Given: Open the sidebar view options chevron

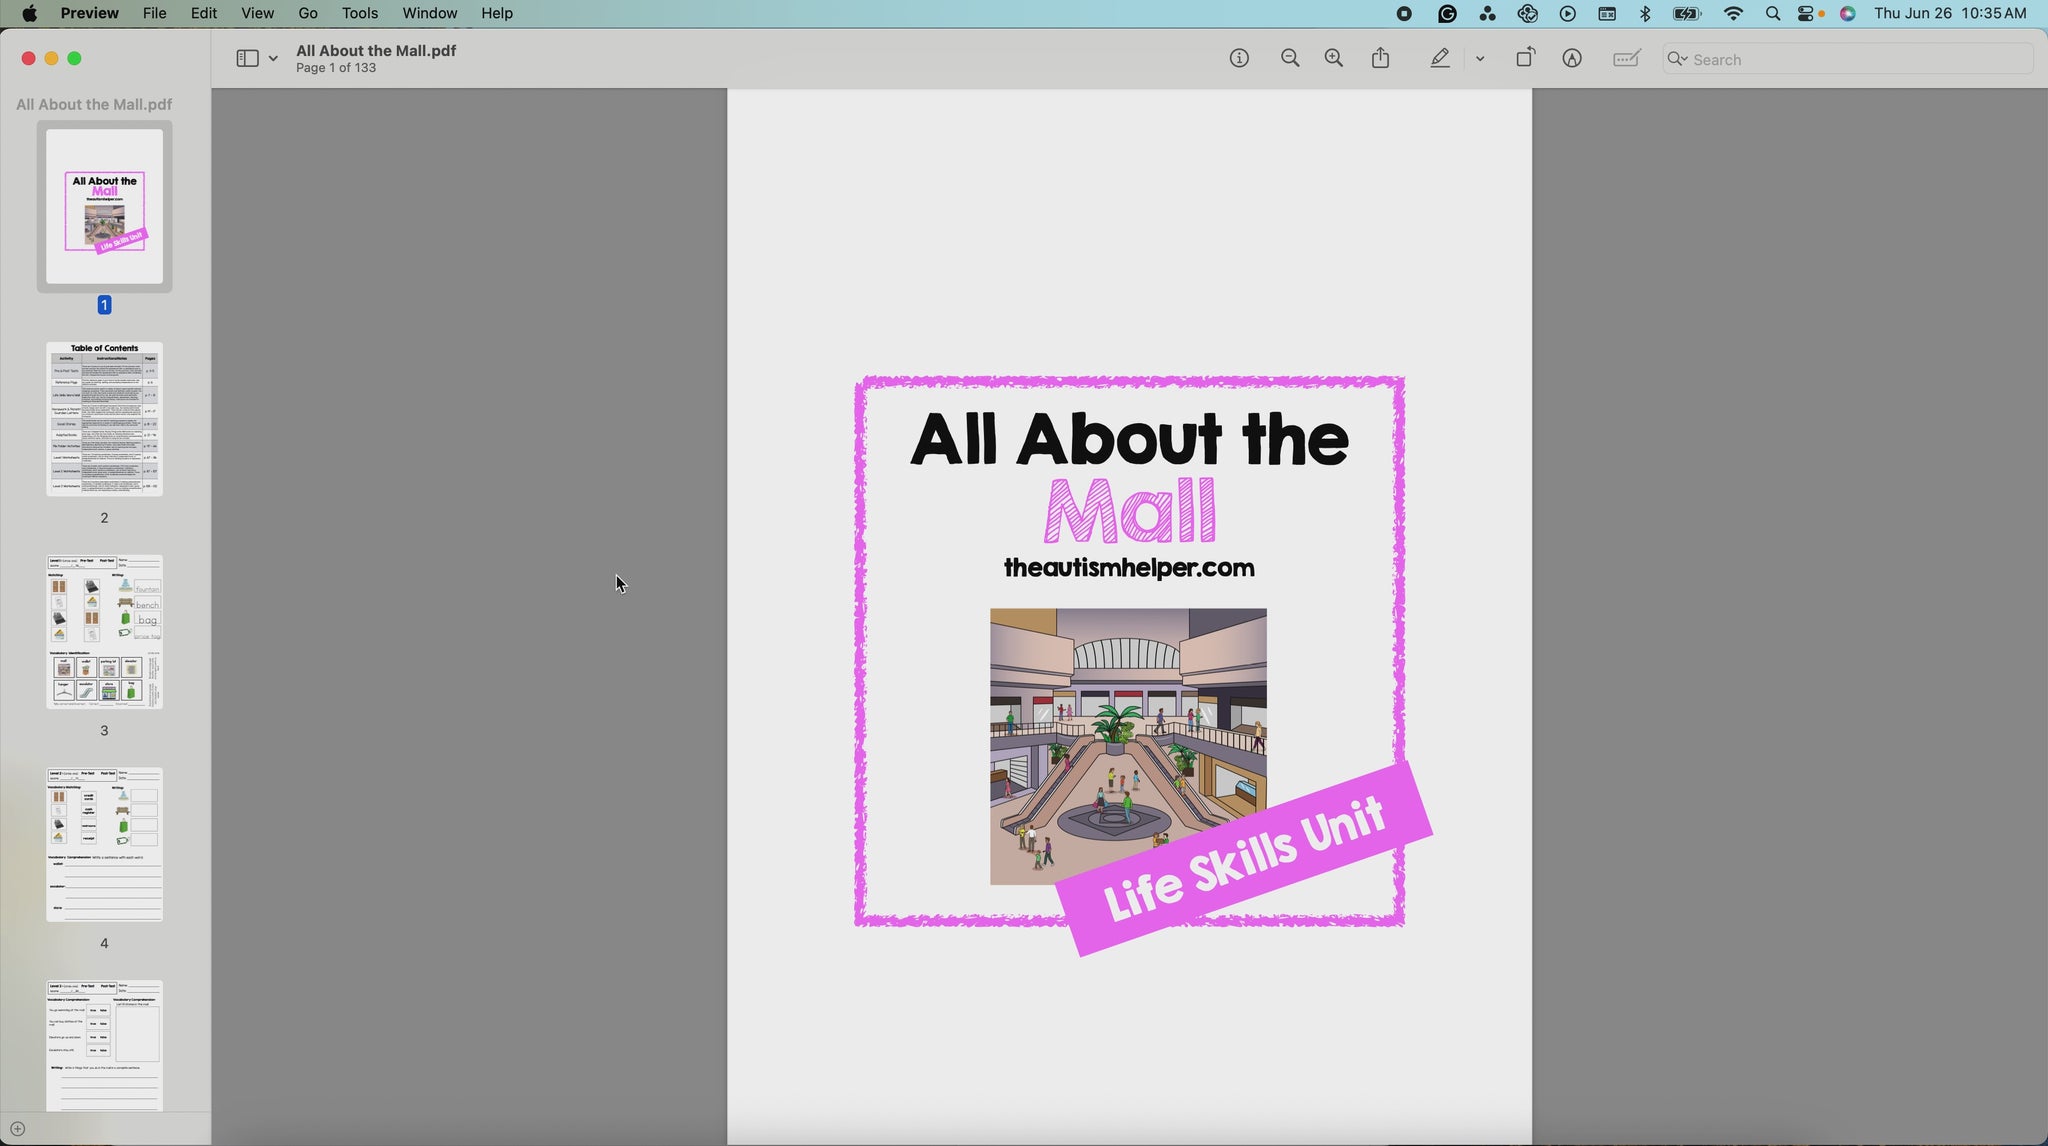Looking at the screenshot, I should coord(273,60).
